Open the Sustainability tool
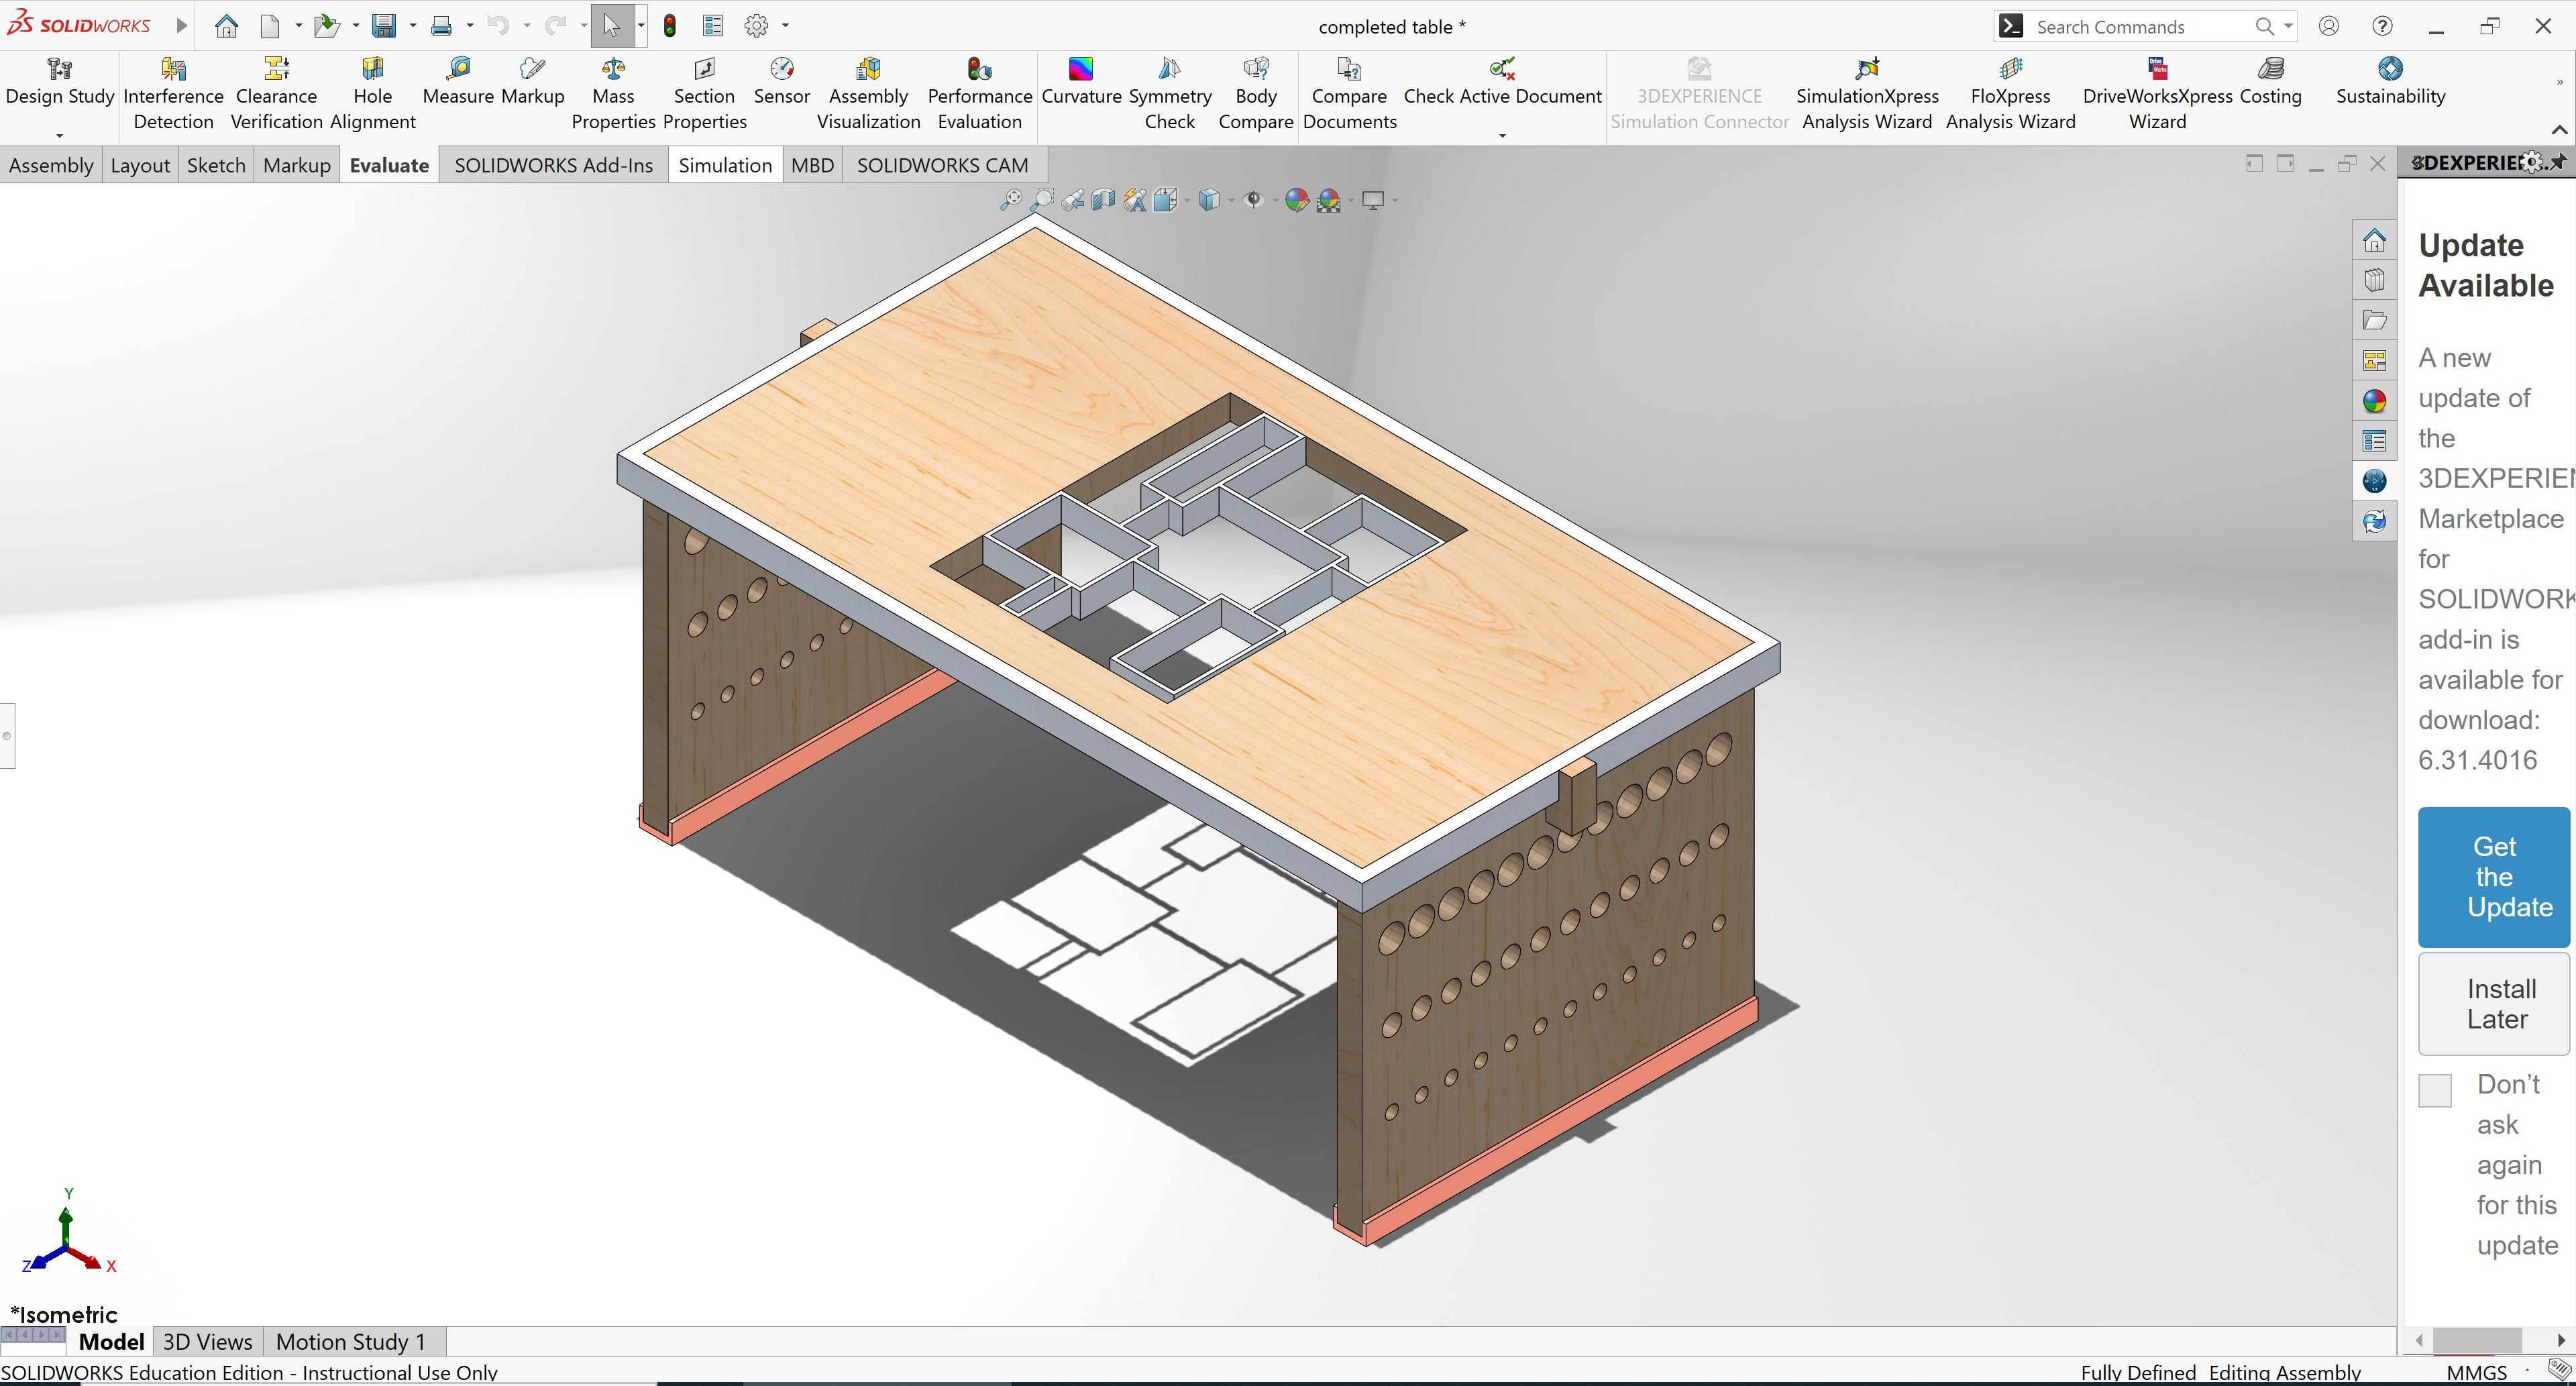2576x1386 pixels. coord(2390,82)
